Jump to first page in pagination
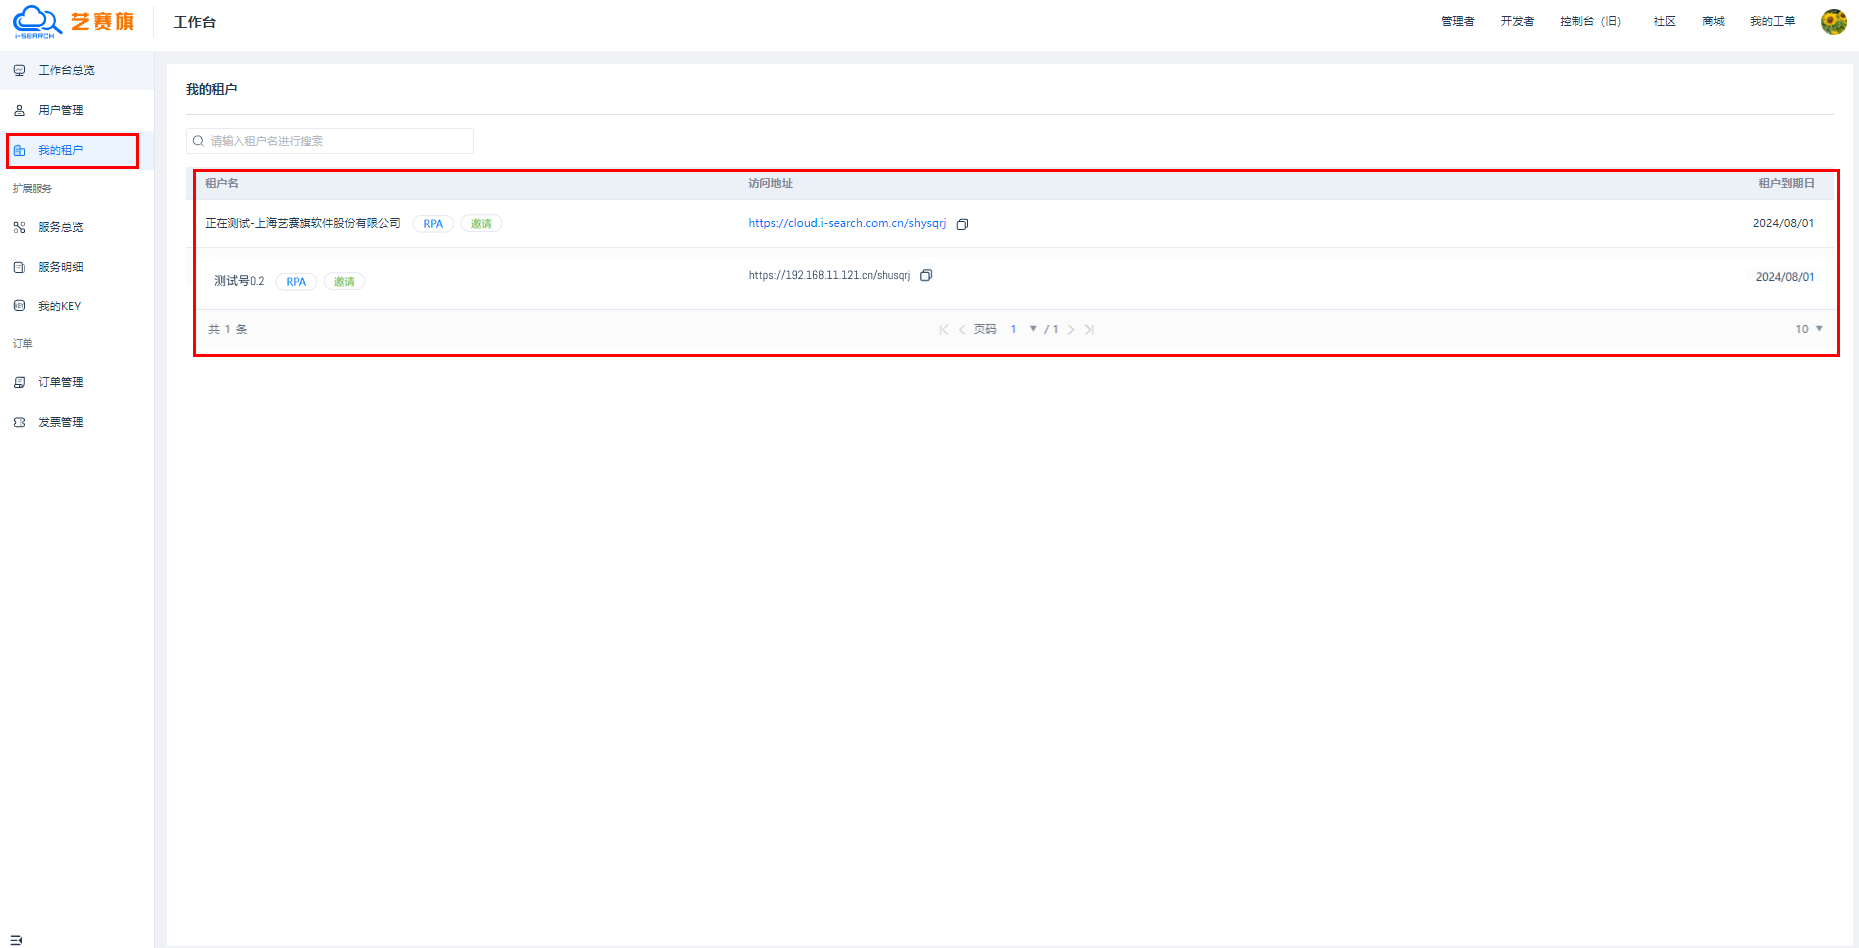This screenshot has height=948, width=1859. pos(943,330)
